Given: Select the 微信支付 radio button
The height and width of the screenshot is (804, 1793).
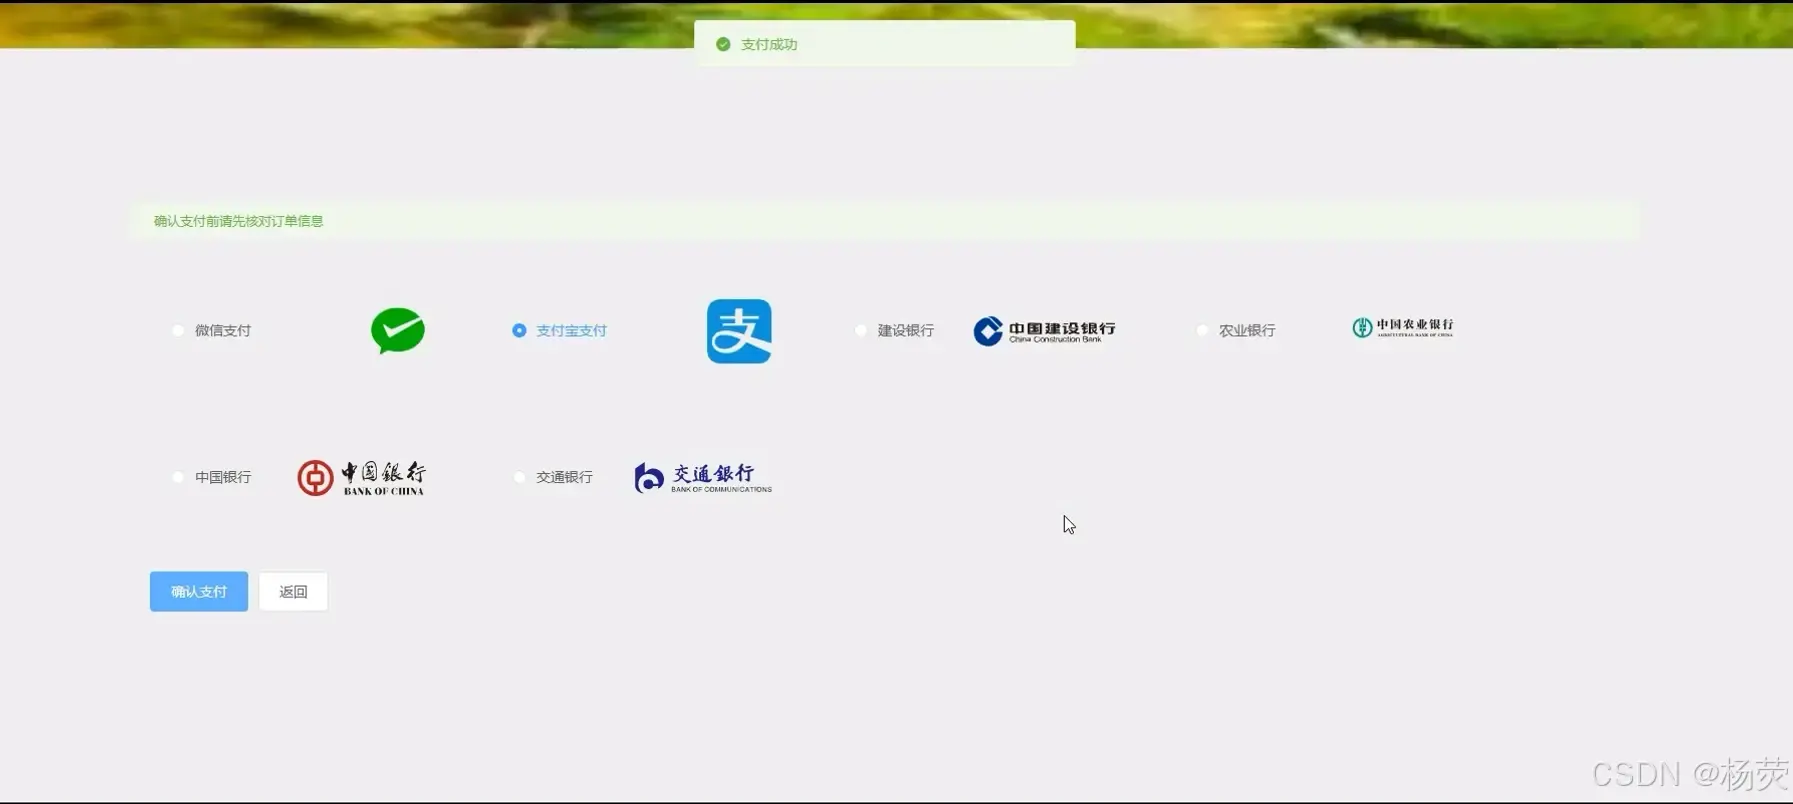Looking at the screenshot, I should (x=178, y=330).
